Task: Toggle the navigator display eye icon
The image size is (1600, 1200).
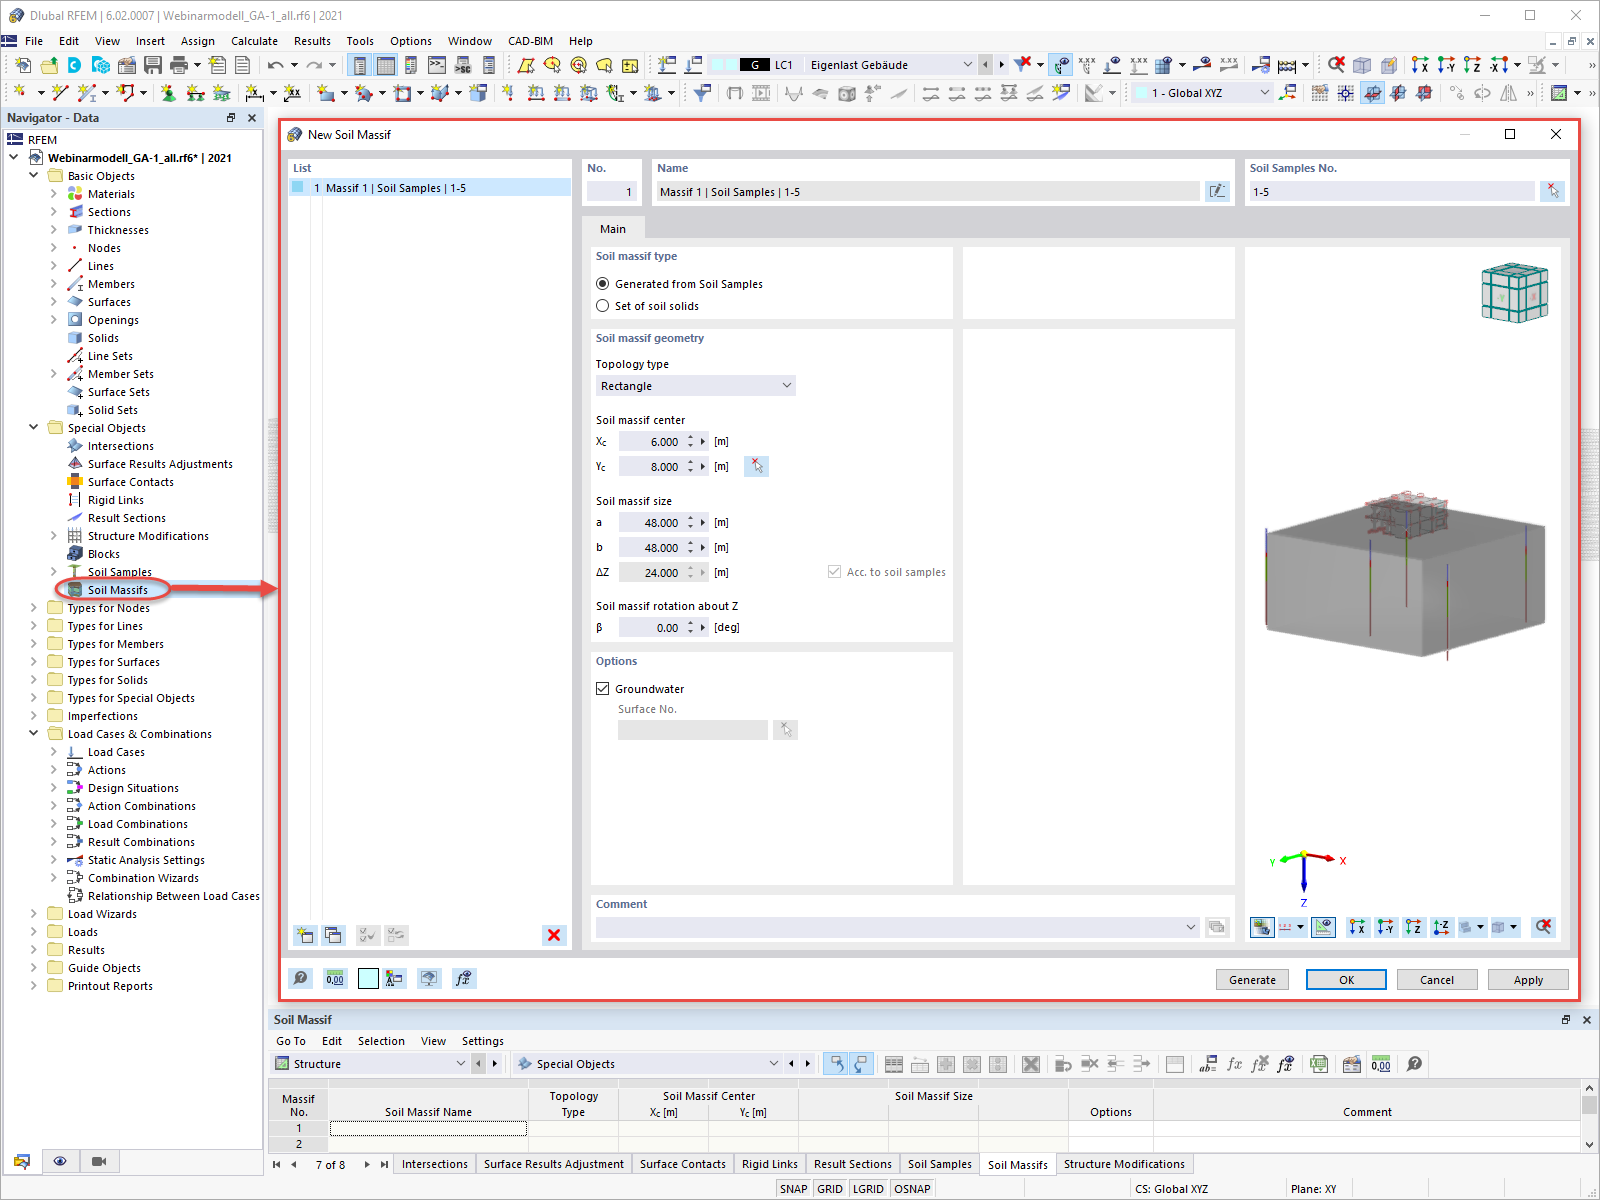Action: (60, 1161)
